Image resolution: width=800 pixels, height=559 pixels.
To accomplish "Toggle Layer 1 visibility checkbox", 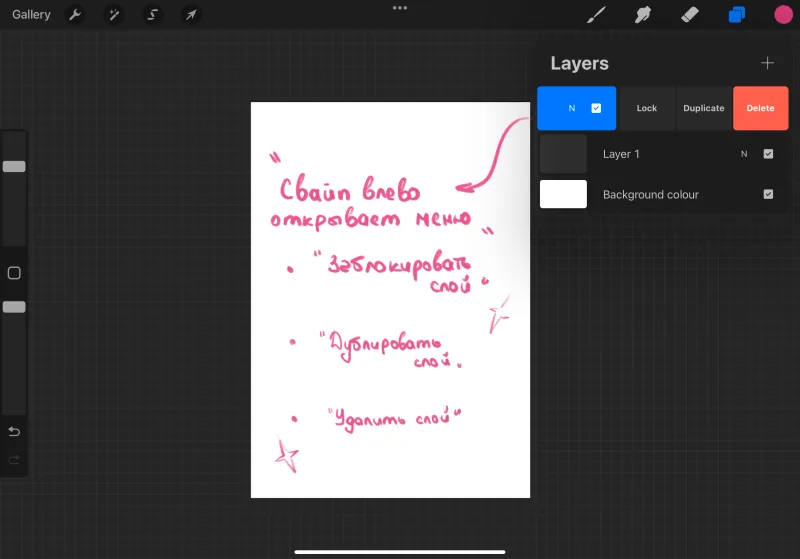I will click(x=768, y=154).
